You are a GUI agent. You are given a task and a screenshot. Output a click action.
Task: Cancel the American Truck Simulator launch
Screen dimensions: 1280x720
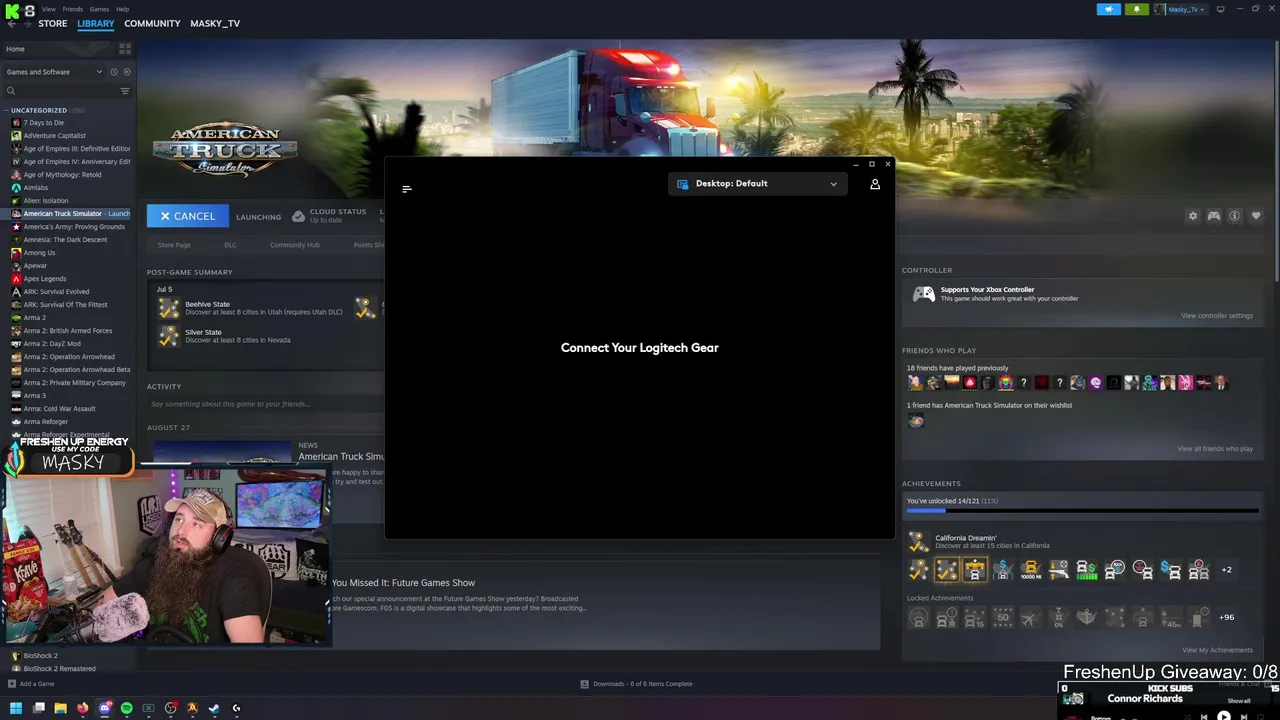pyautogui.click(x=188, y=216)
